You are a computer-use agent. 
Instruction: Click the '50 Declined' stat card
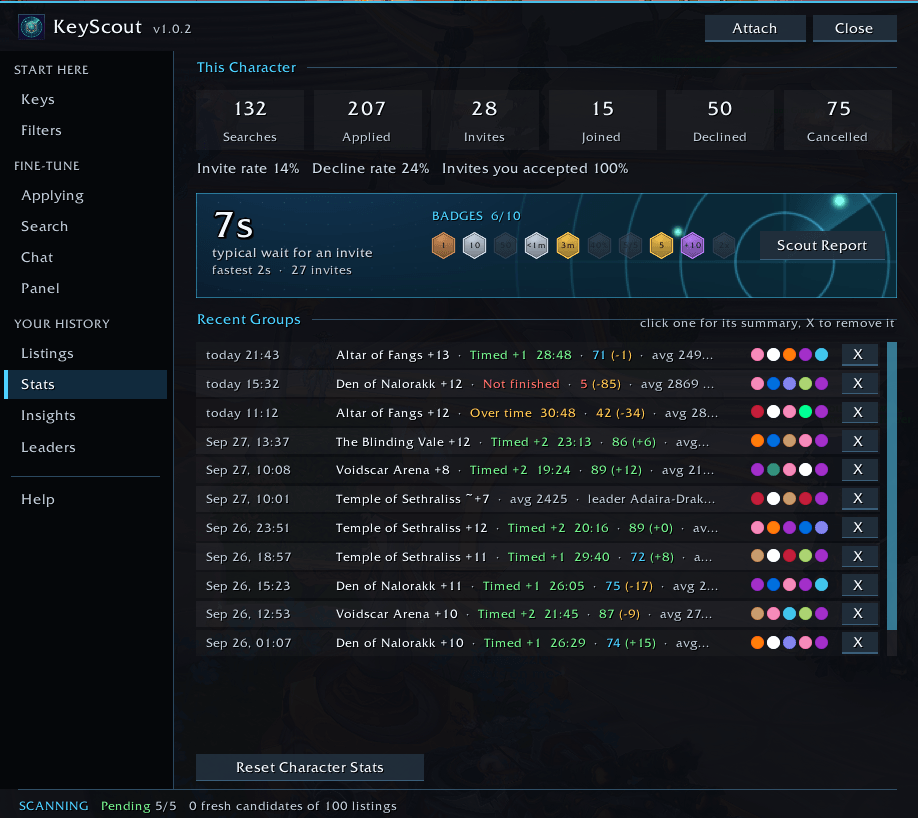720,121
